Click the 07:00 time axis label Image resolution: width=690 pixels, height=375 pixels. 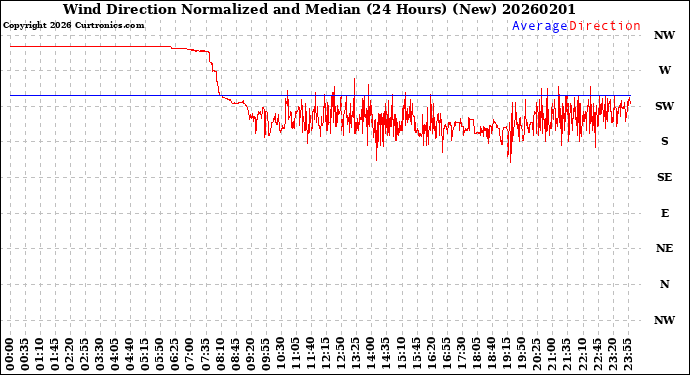point(190,355)
